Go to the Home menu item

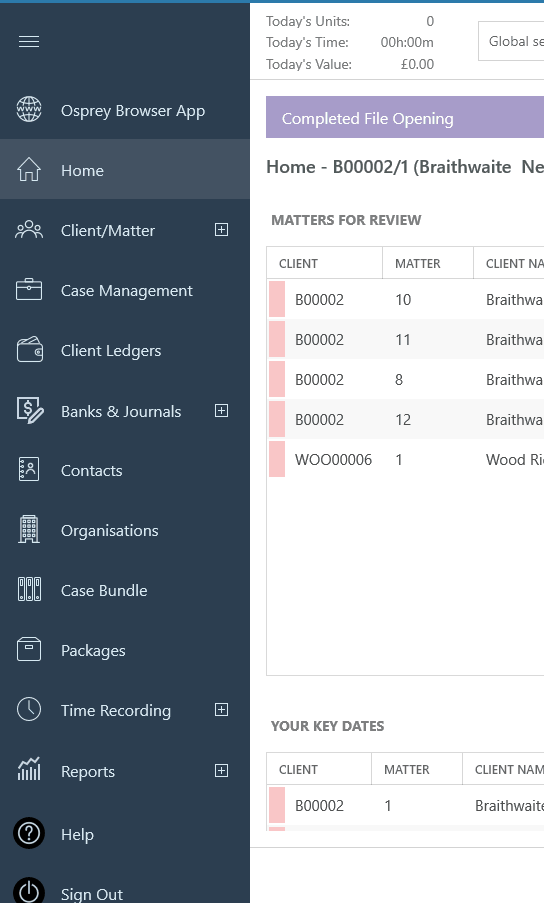(125, 169)
